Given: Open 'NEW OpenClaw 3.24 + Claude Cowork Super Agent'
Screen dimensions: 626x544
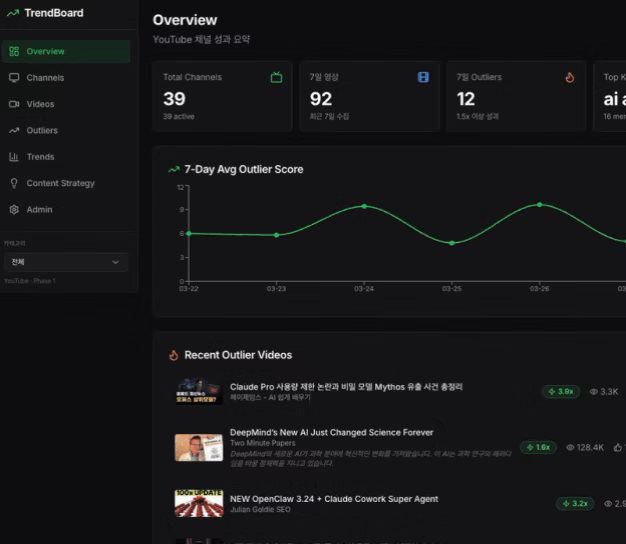Looking at the screenshot, I should click(x=334, y=499).
